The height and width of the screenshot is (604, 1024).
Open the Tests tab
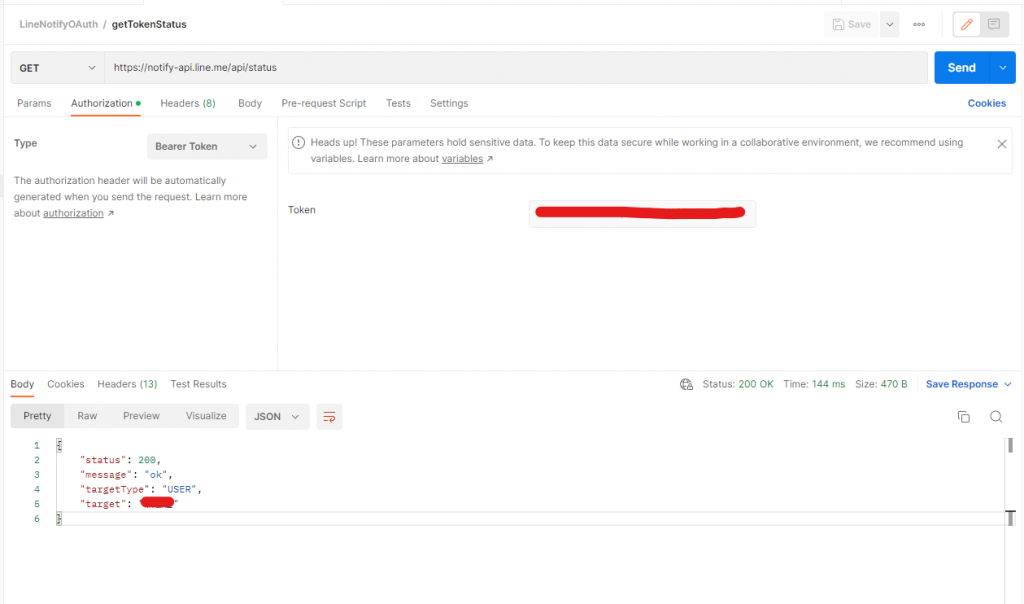(398, 103)
